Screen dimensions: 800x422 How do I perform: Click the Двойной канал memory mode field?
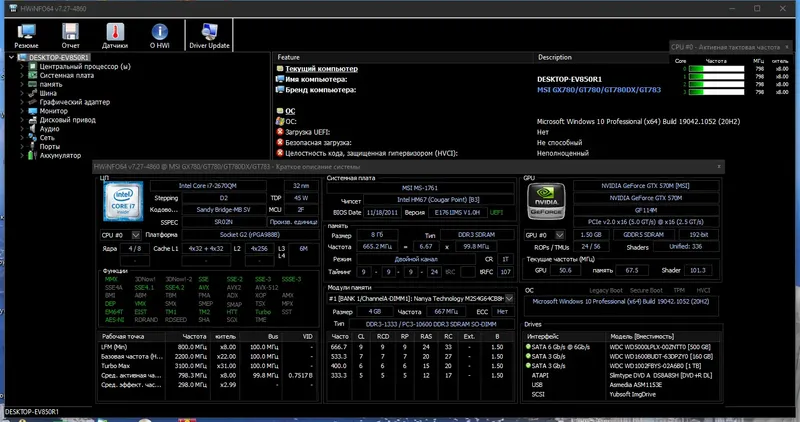(416, 259)
